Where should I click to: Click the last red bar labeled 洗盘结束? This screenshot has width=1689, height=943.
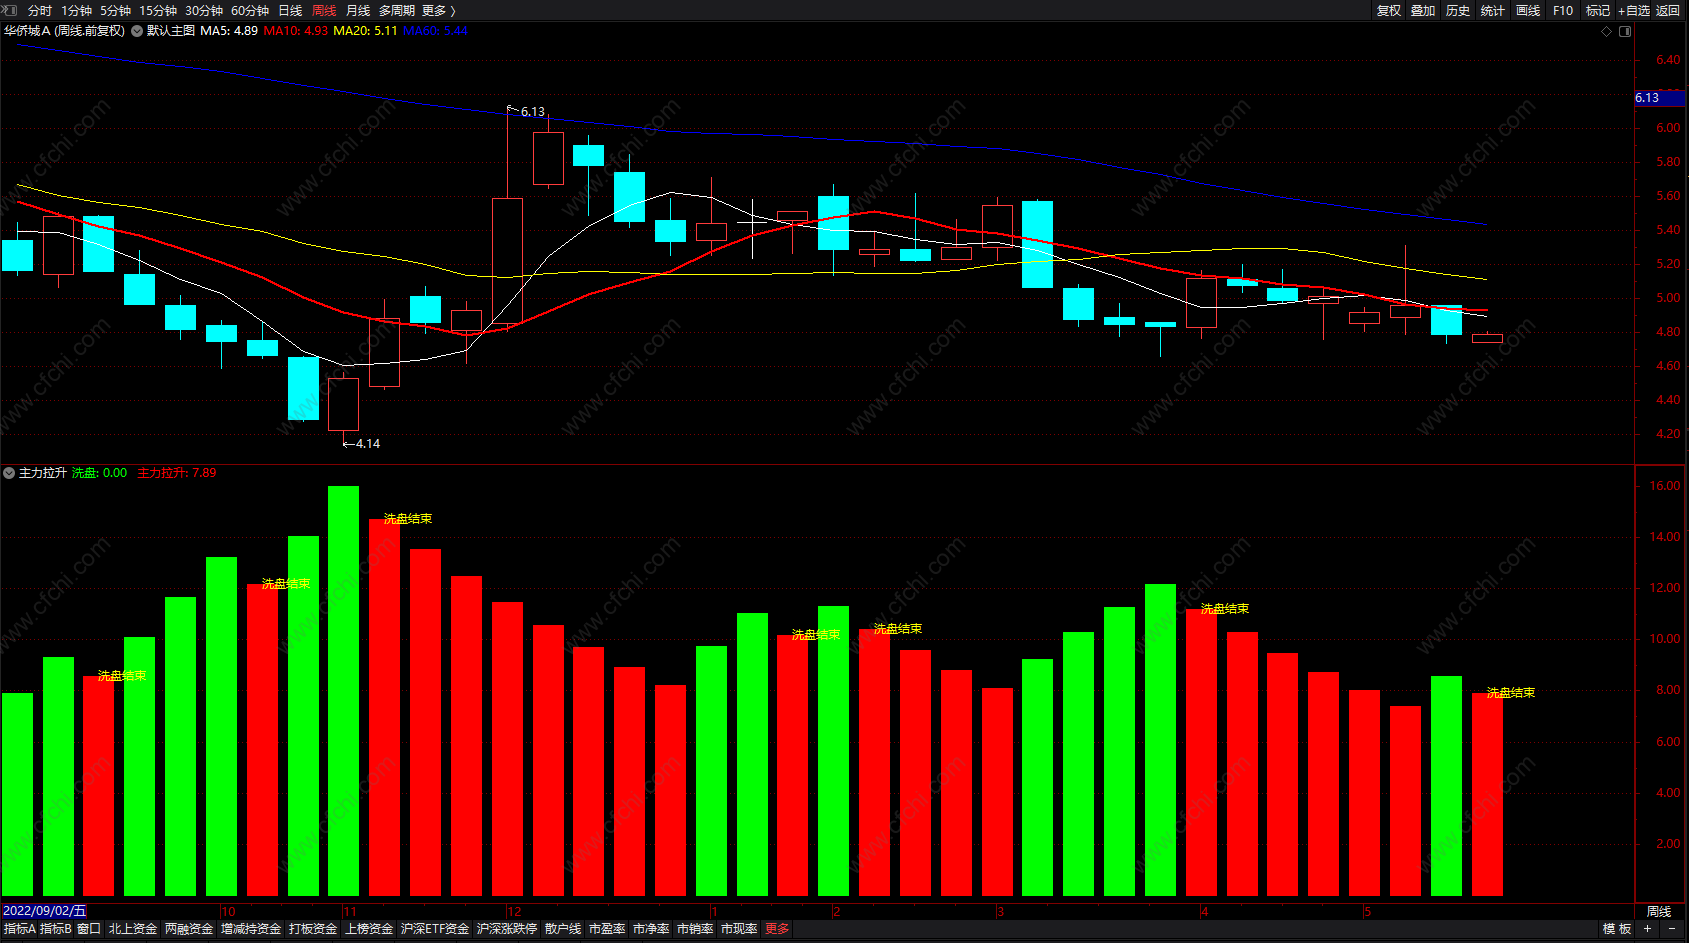(x=1487, y=794)
